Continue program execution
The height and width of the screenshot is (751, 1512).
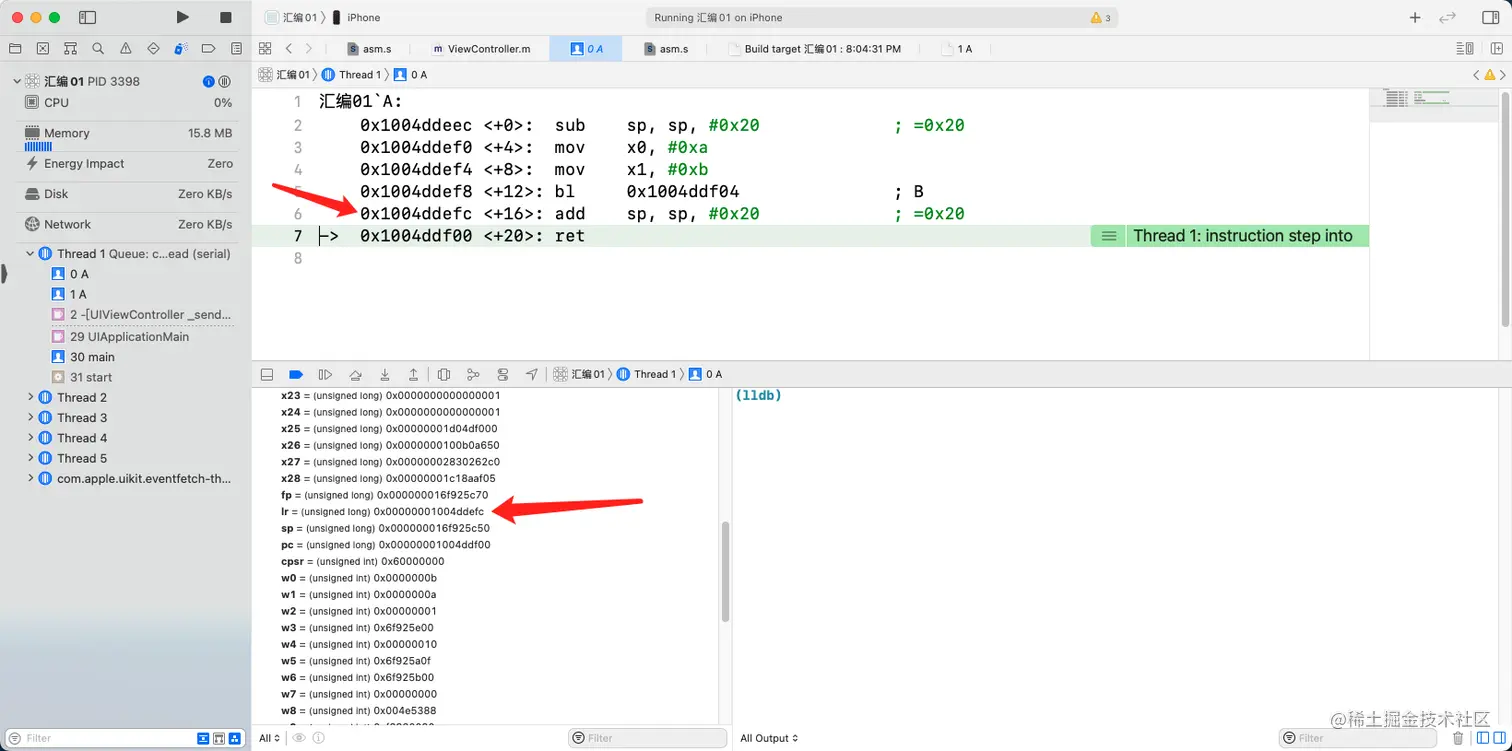325,374
